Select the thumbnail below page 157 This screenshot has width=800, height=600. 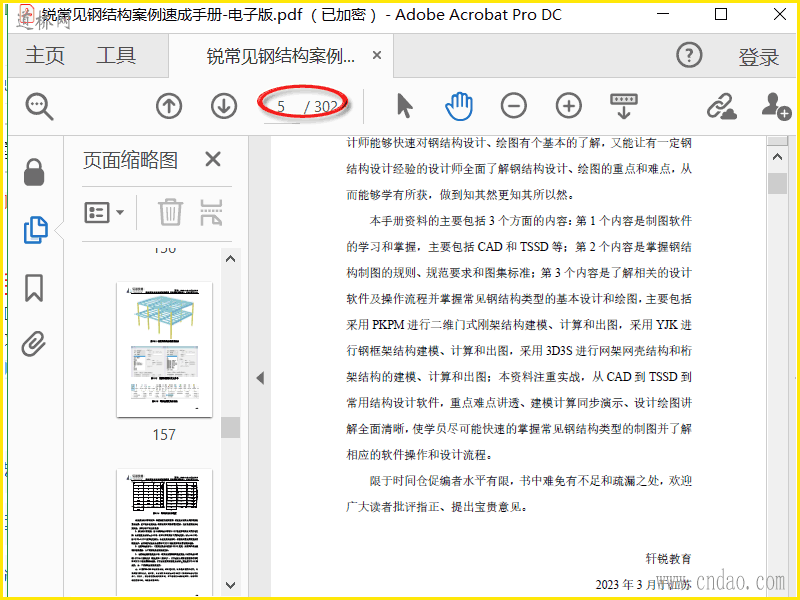(164, 532)
